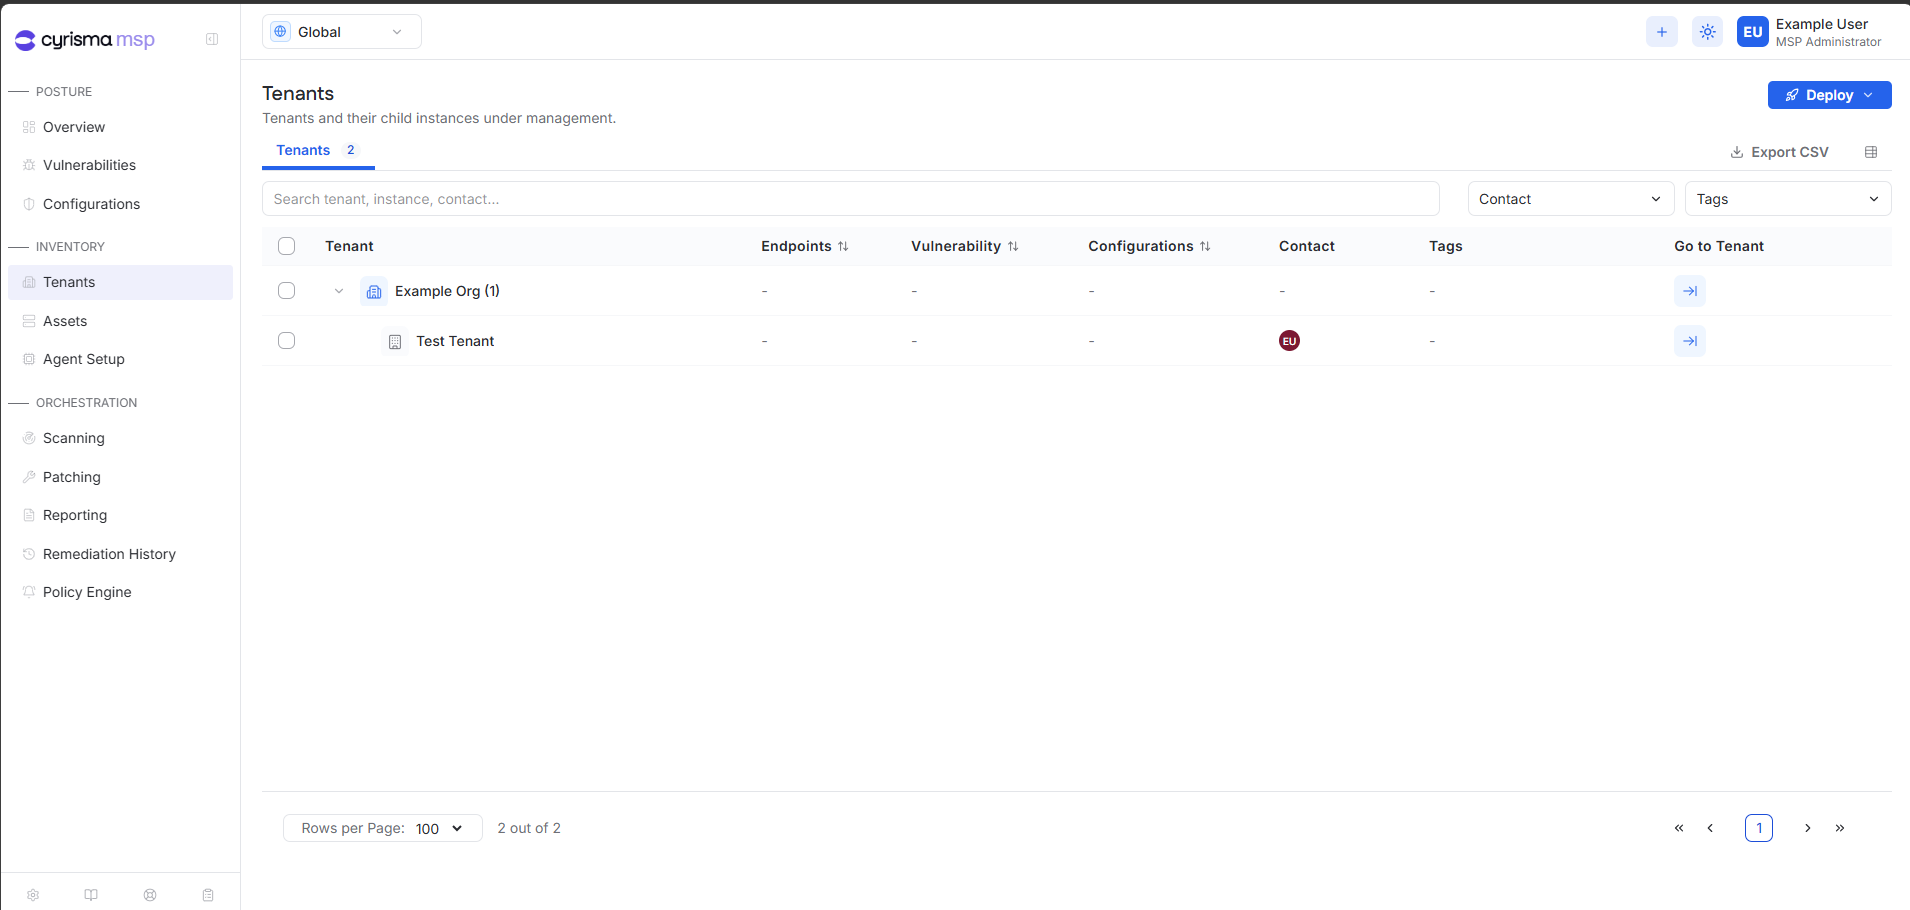
Task: Open support lifebuoy icon in sidebar footer
Action: 150,895
